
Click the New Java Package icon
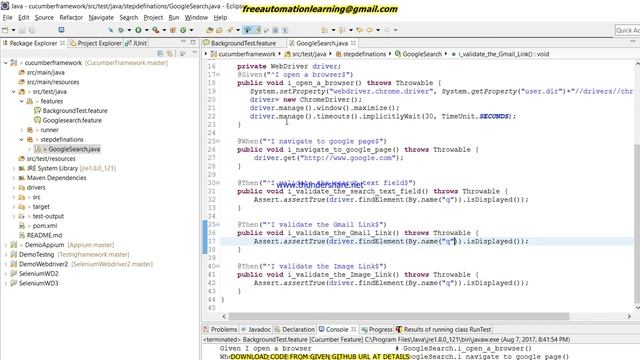[173, 30]
